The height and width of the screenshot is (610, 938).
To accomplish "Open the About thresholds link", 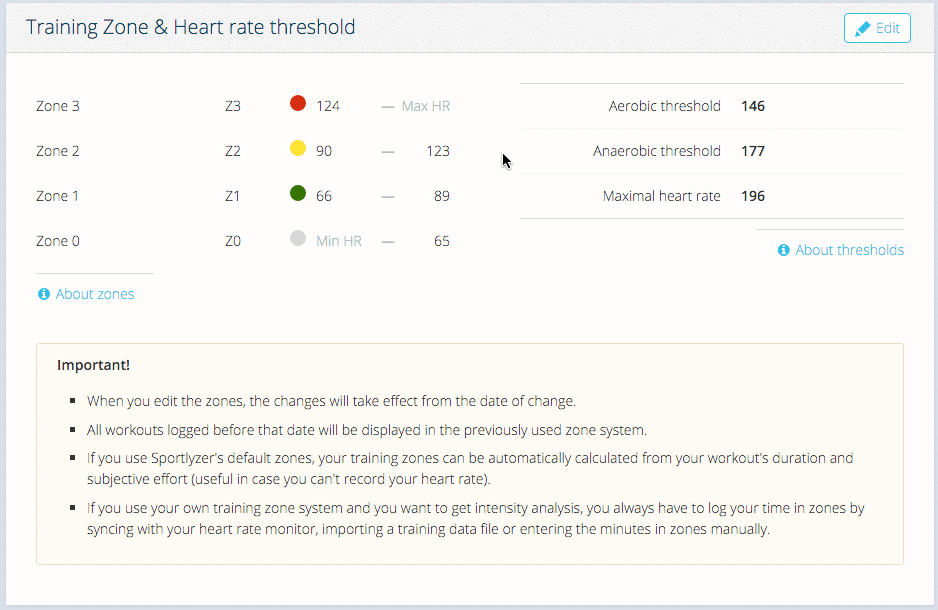I will (849, 250).
